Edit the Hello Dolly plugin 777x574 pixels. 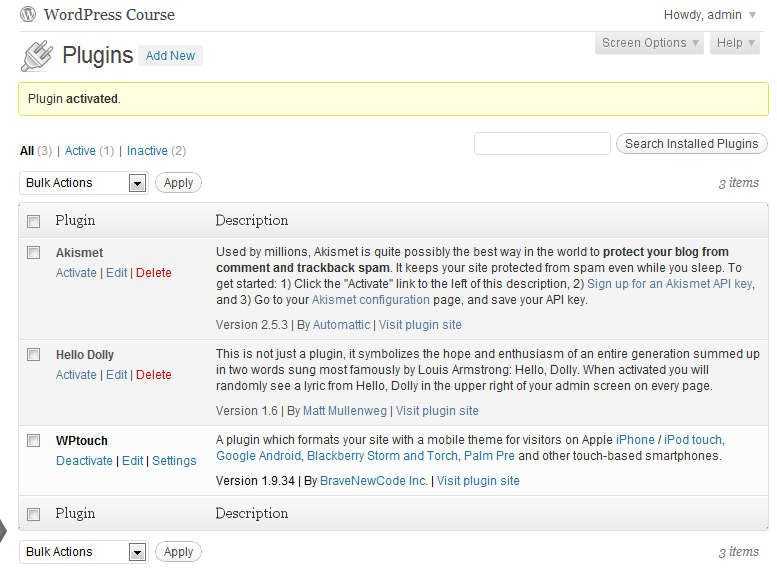pyautogui.click(x=116, y=375)
